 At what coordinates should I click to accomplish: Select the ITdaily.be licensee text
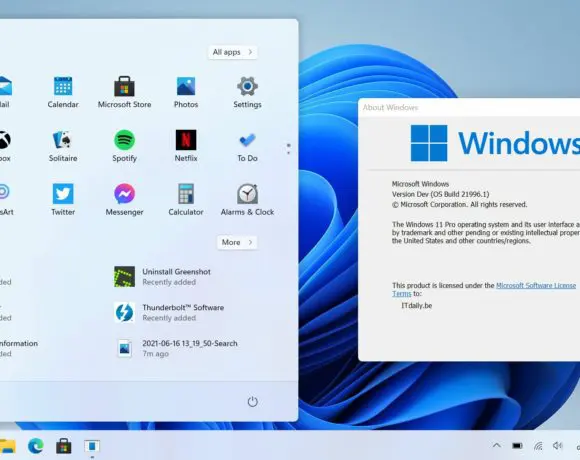tap(417, 306)
